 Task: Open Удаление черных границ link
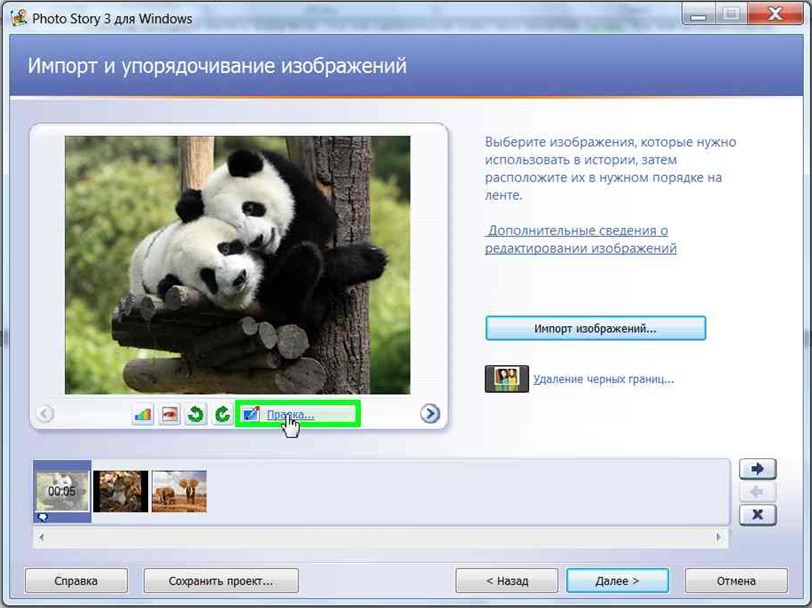point(604,379)
